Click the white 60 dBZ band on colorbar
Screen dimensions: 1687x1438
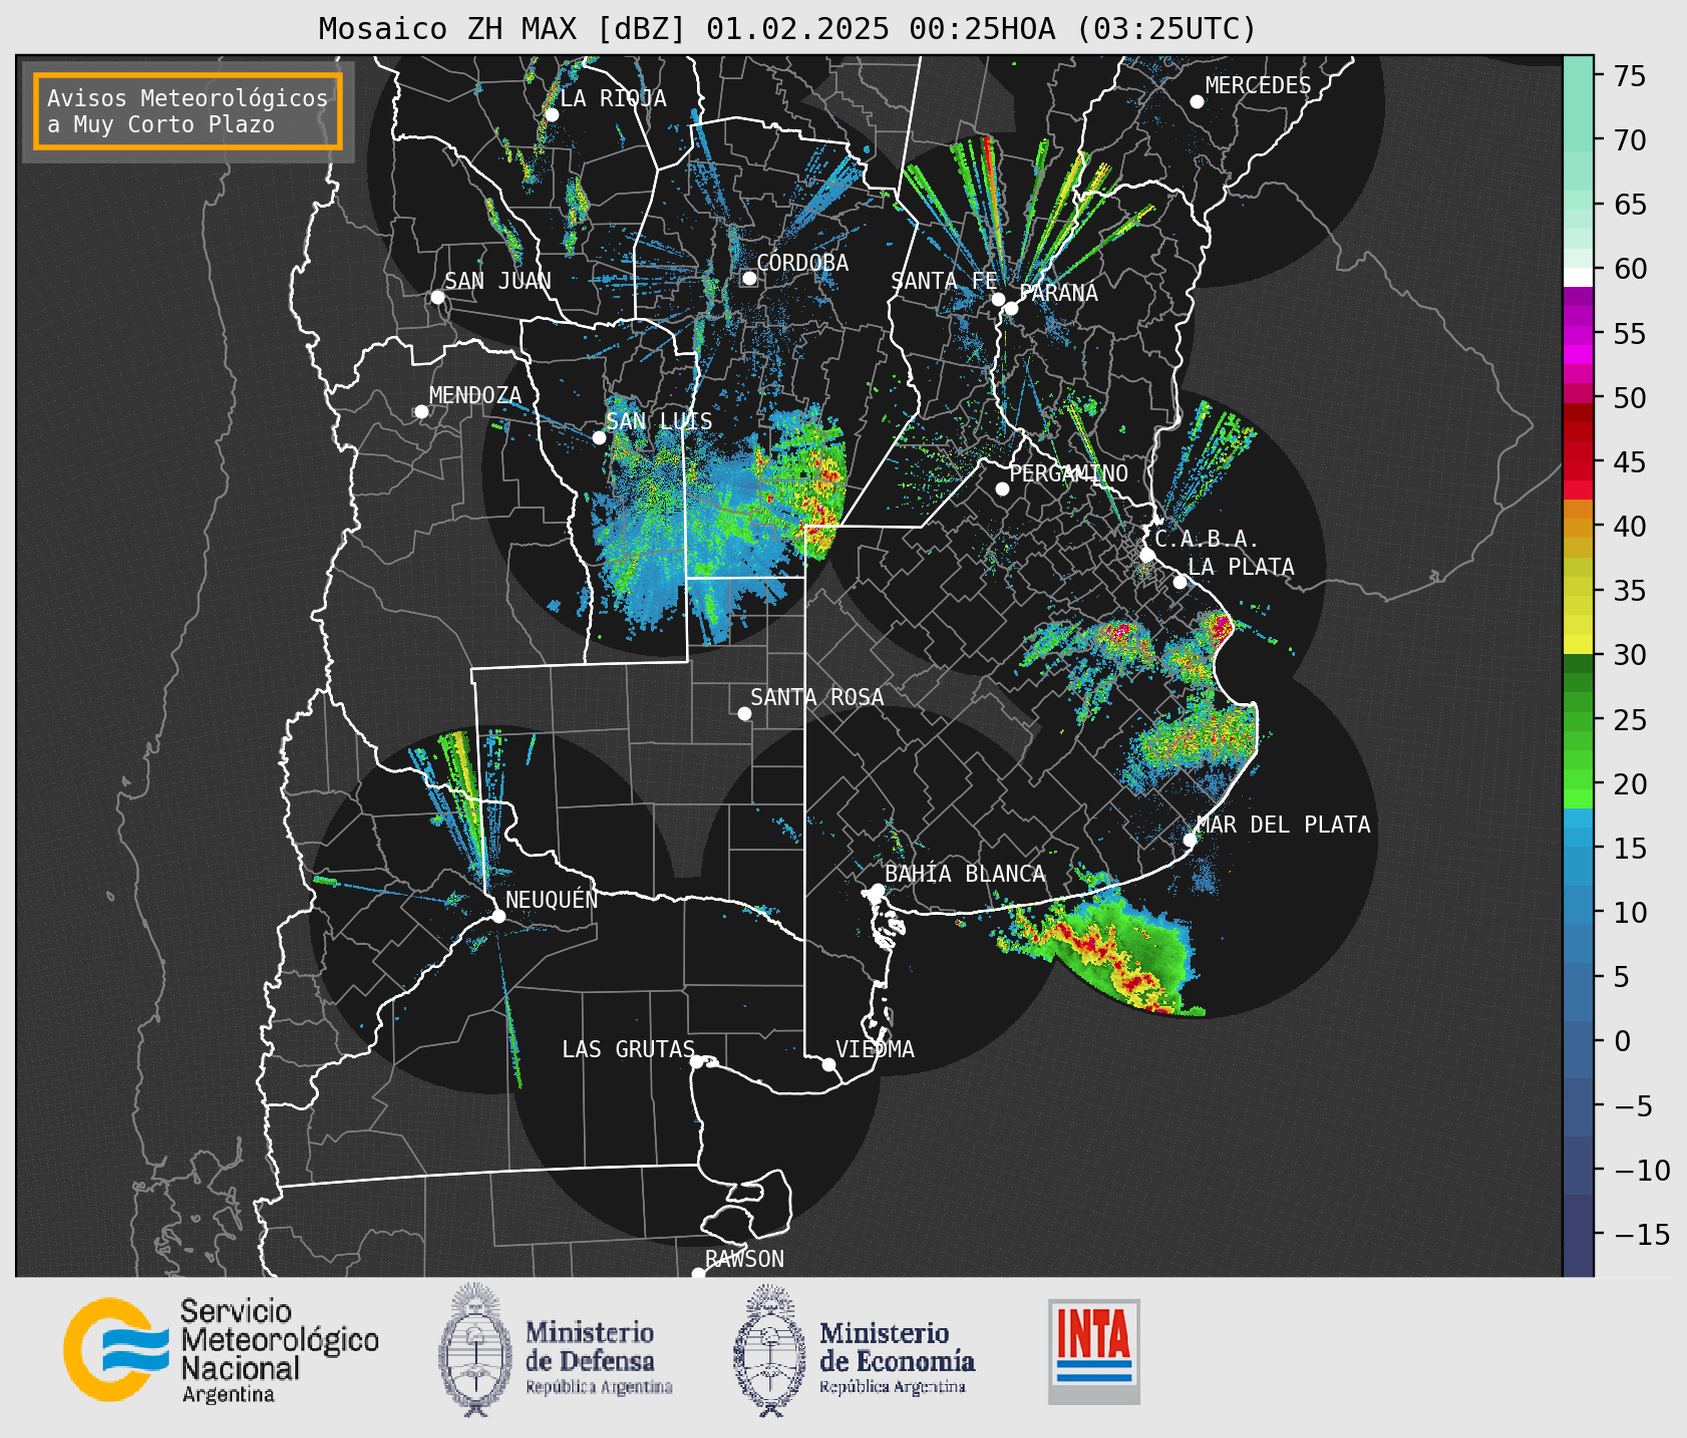tap(1578, 277)
